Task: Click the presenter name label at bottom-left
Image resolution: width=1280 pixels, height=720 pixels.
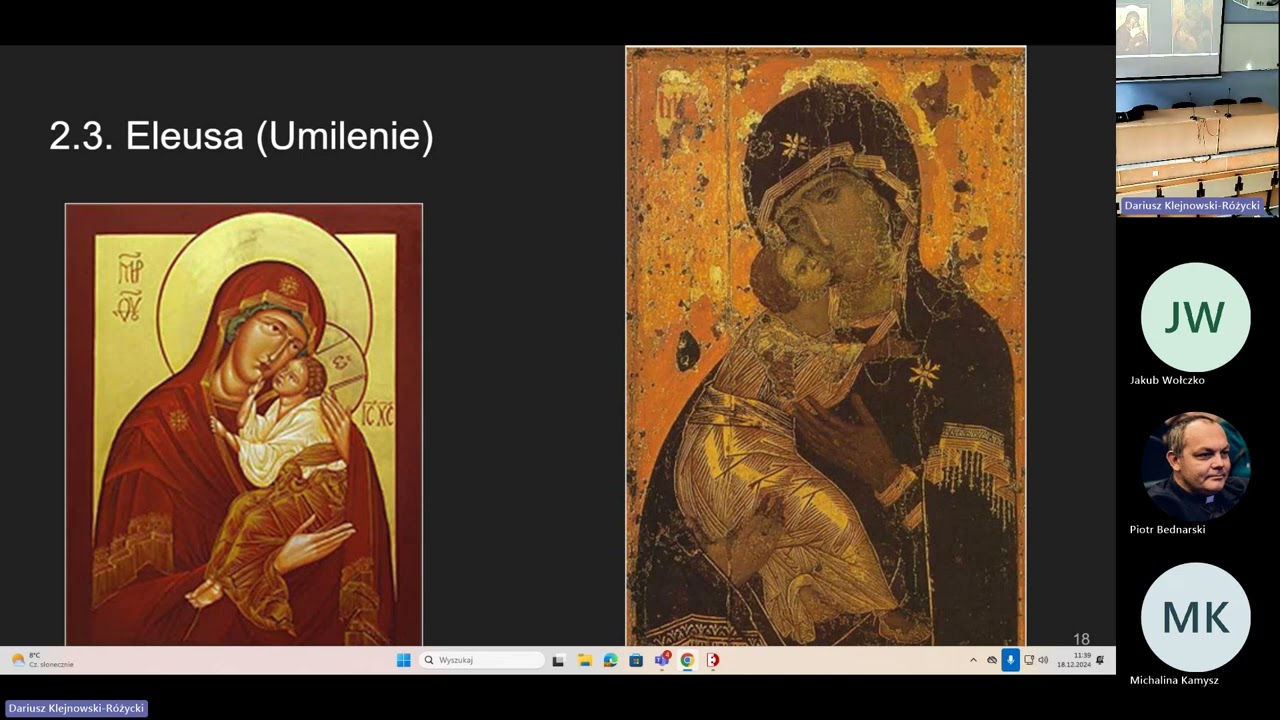Action: (x=76, y=708)
